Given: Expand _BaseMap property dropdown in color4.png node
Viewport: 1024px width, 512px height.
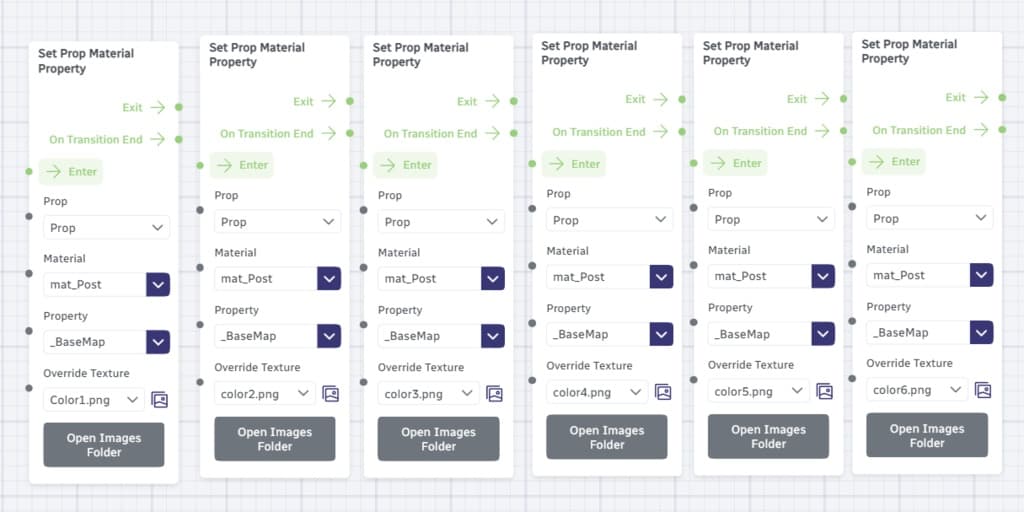Looking at the screenshot, I should click(x=661, y=334).
